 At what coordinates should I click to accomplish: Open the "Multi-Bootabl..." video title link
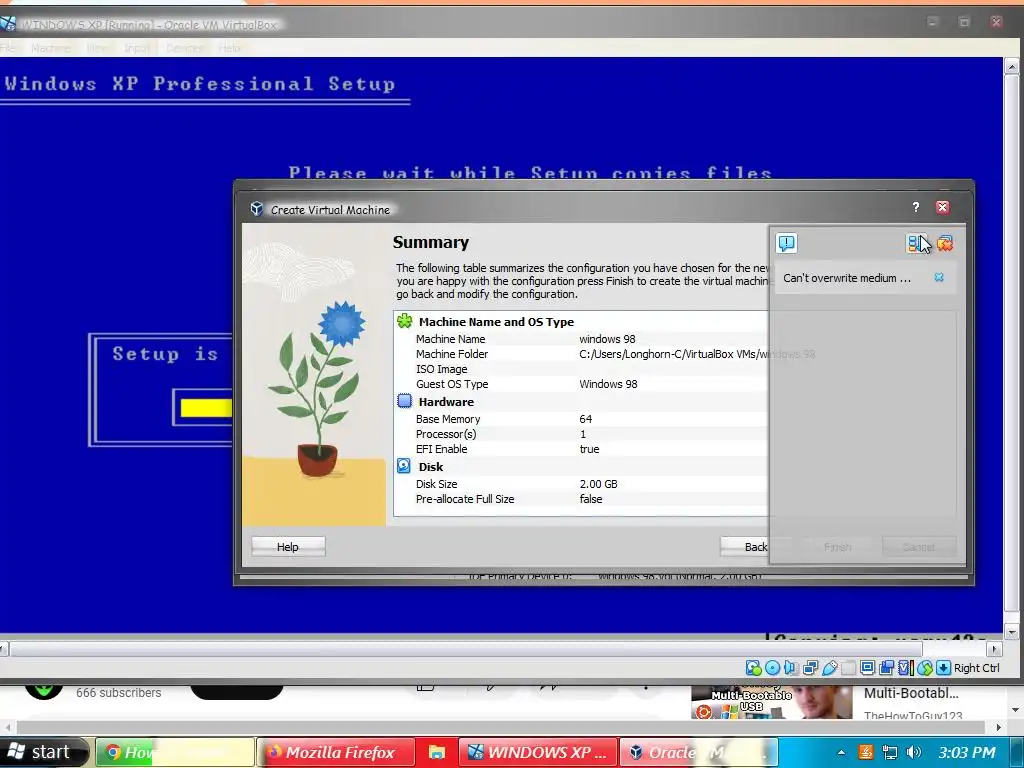point(911,694)
